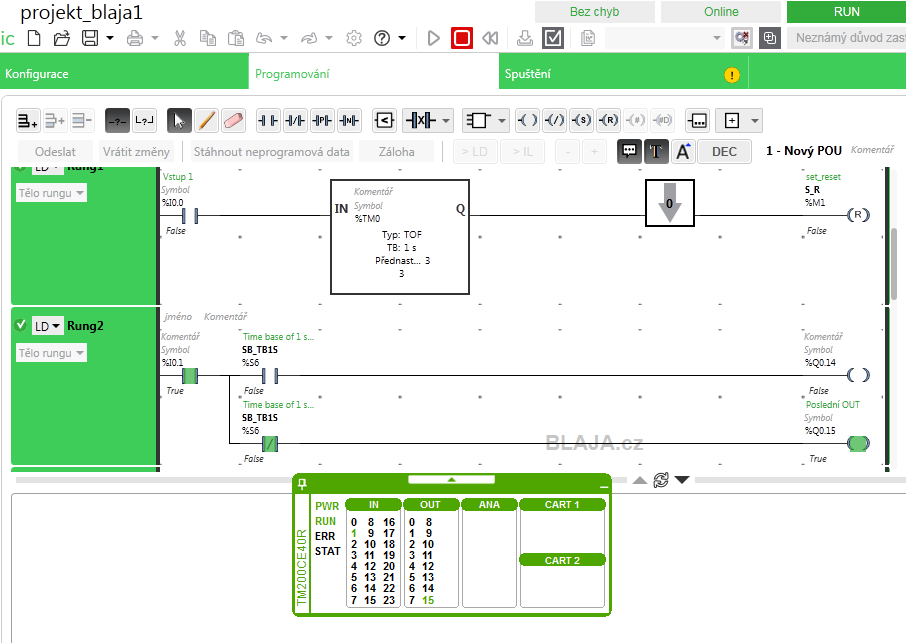Viewport: 906px width, 643px height.
Task: Open the LD language dropdown for Rung2
Action: pos(47,326)
